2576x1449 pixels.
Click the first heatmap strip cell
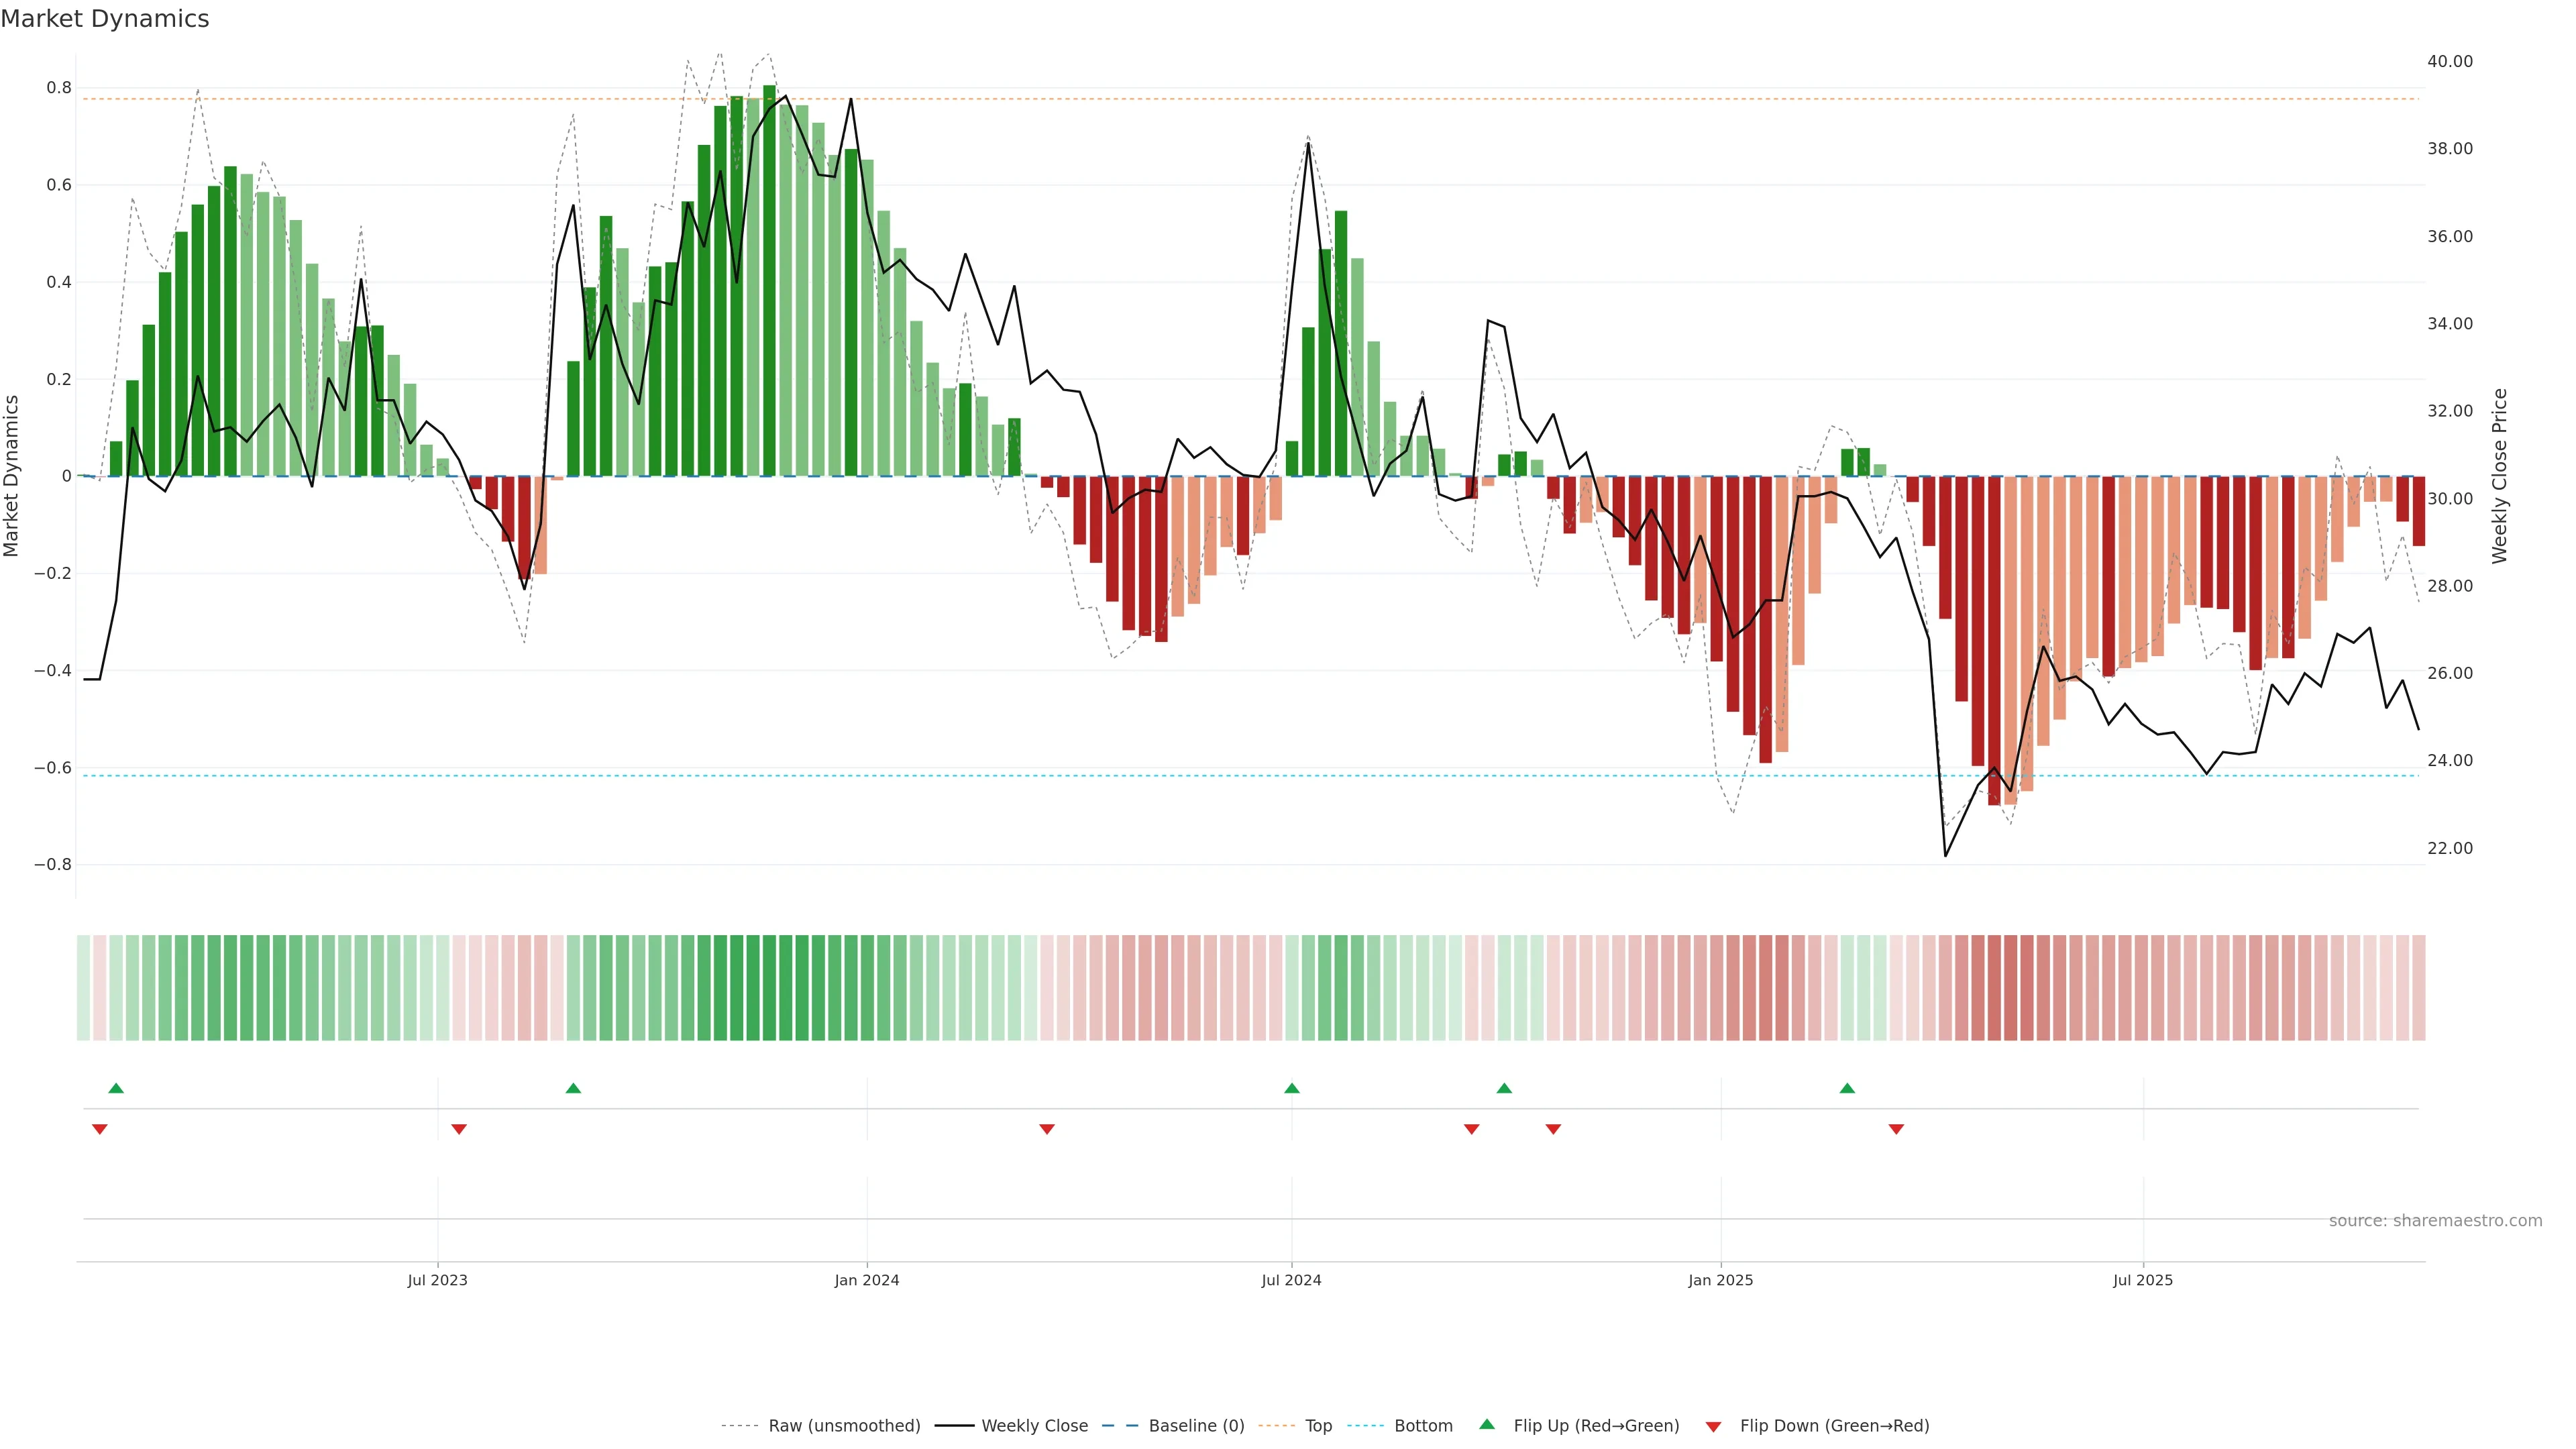[83, 988]
